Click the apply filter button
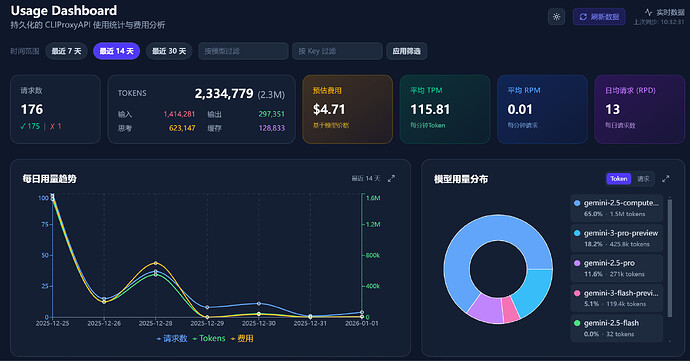Image resolution: width=690 pixels, height=361 pixels. pyautogui.click(x=407, y=51)
